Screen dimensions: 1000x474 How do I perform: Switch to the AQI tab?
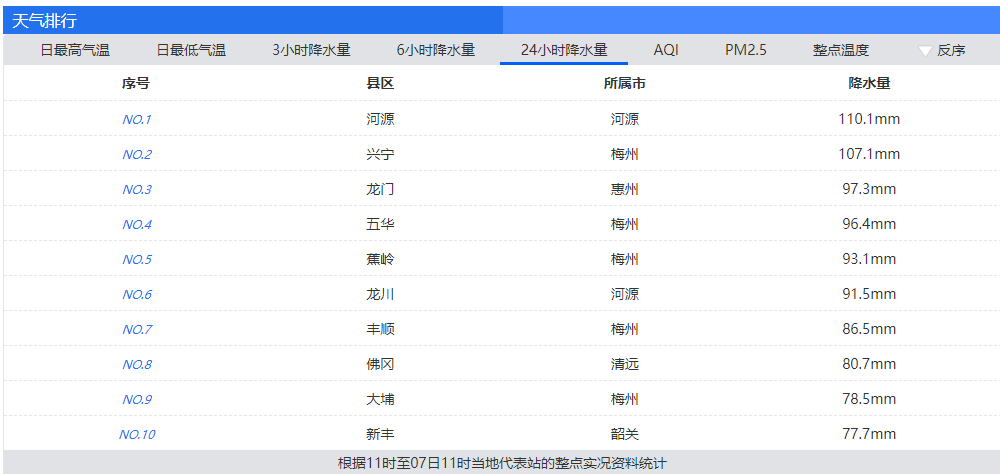coord(666,50)
